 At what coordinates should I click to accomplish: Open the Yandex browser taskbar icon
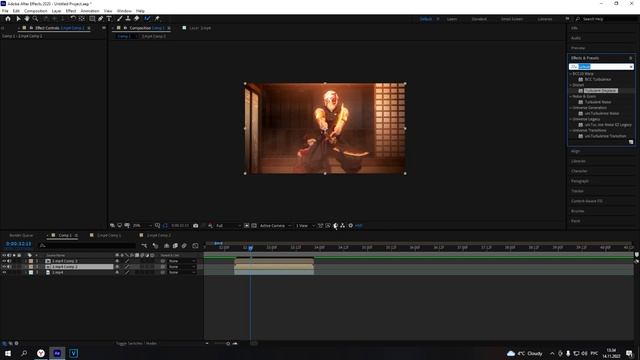(41, 353)
